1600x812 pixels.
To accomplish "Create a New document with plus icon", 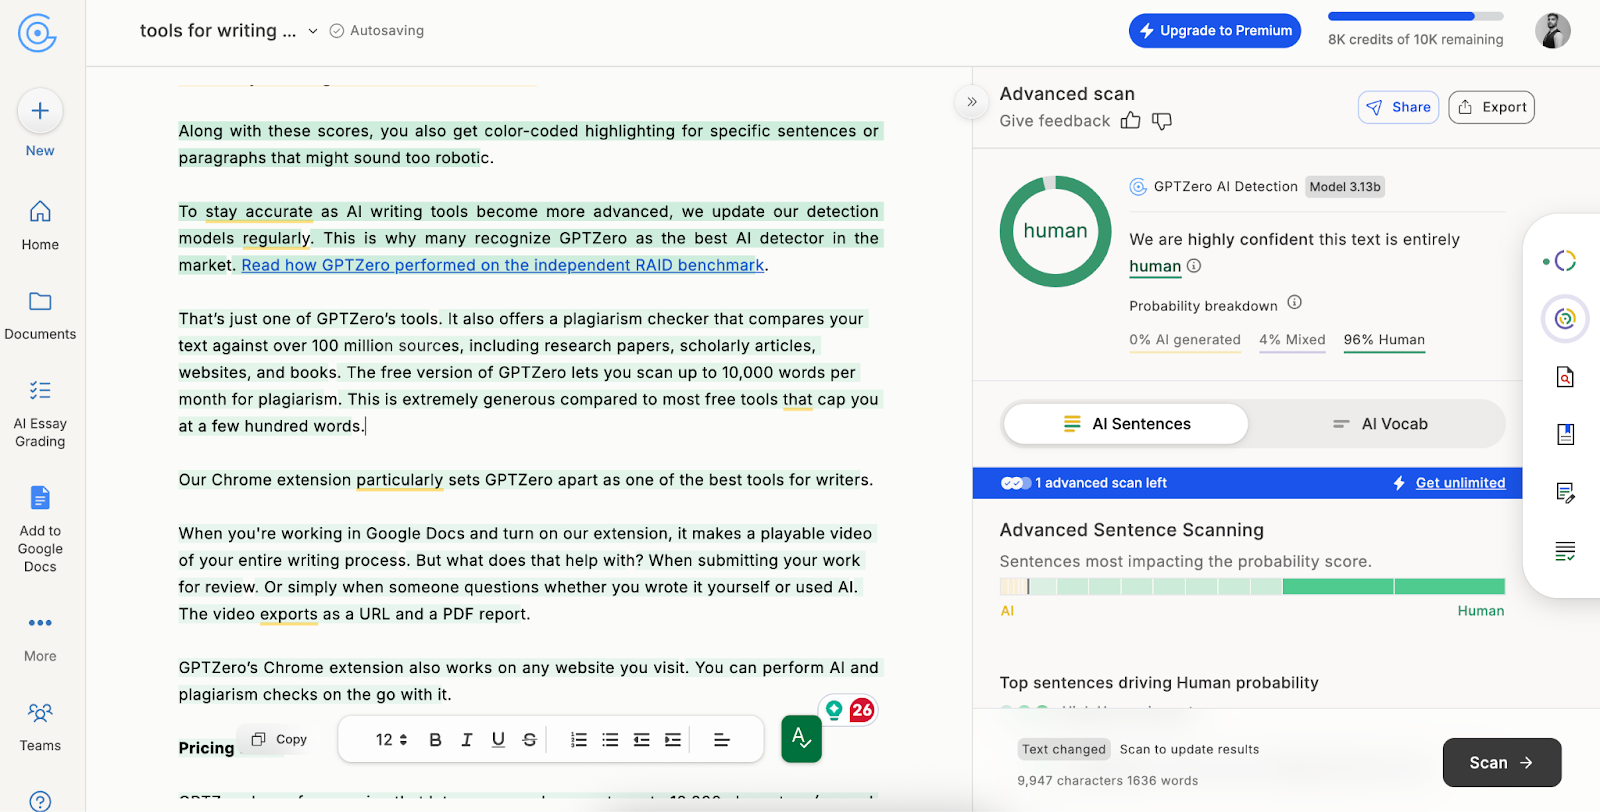I will 40,111.
